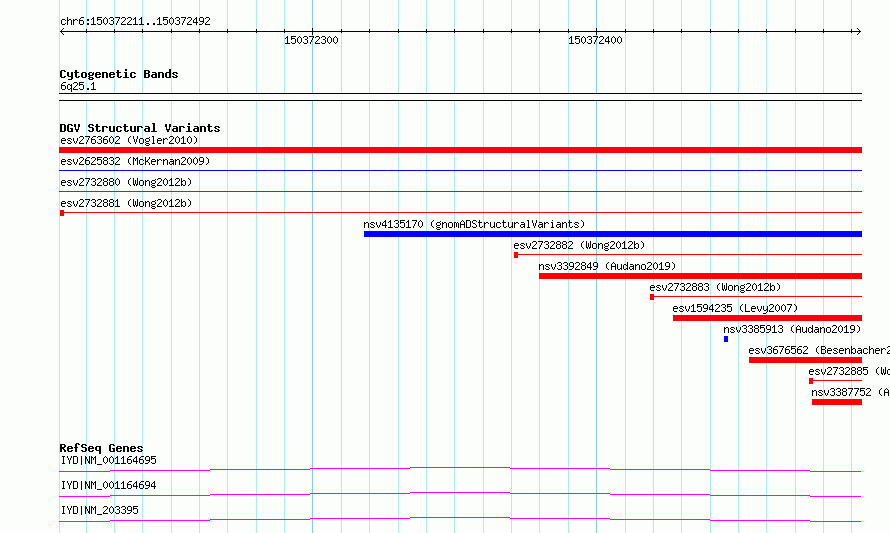Open the DGV Structural Variants track title
This screenshot has width=890, height=533.
click(140, 128)
